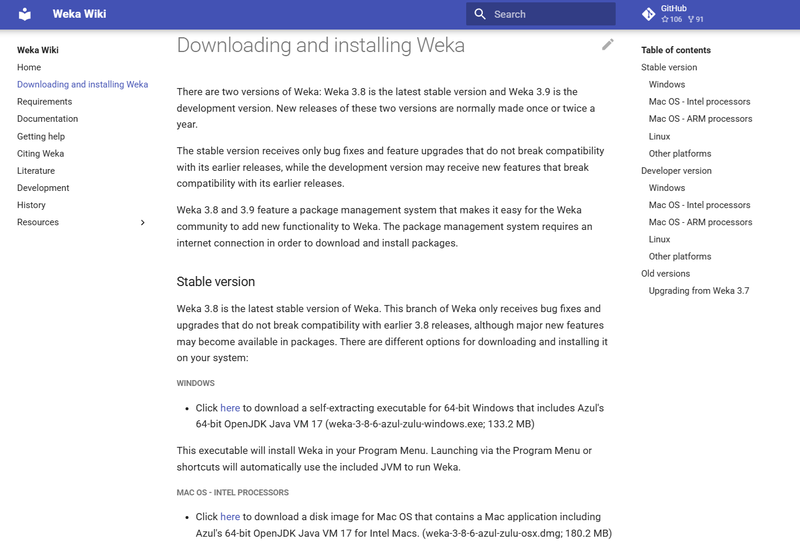Open the Literature page
Viewport: 800px width, 545px height.
point(36,171)
